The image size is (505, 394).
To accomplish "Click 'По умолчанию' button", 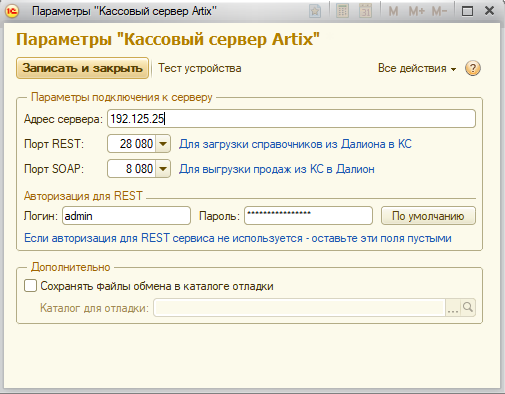I will (428, 216).
